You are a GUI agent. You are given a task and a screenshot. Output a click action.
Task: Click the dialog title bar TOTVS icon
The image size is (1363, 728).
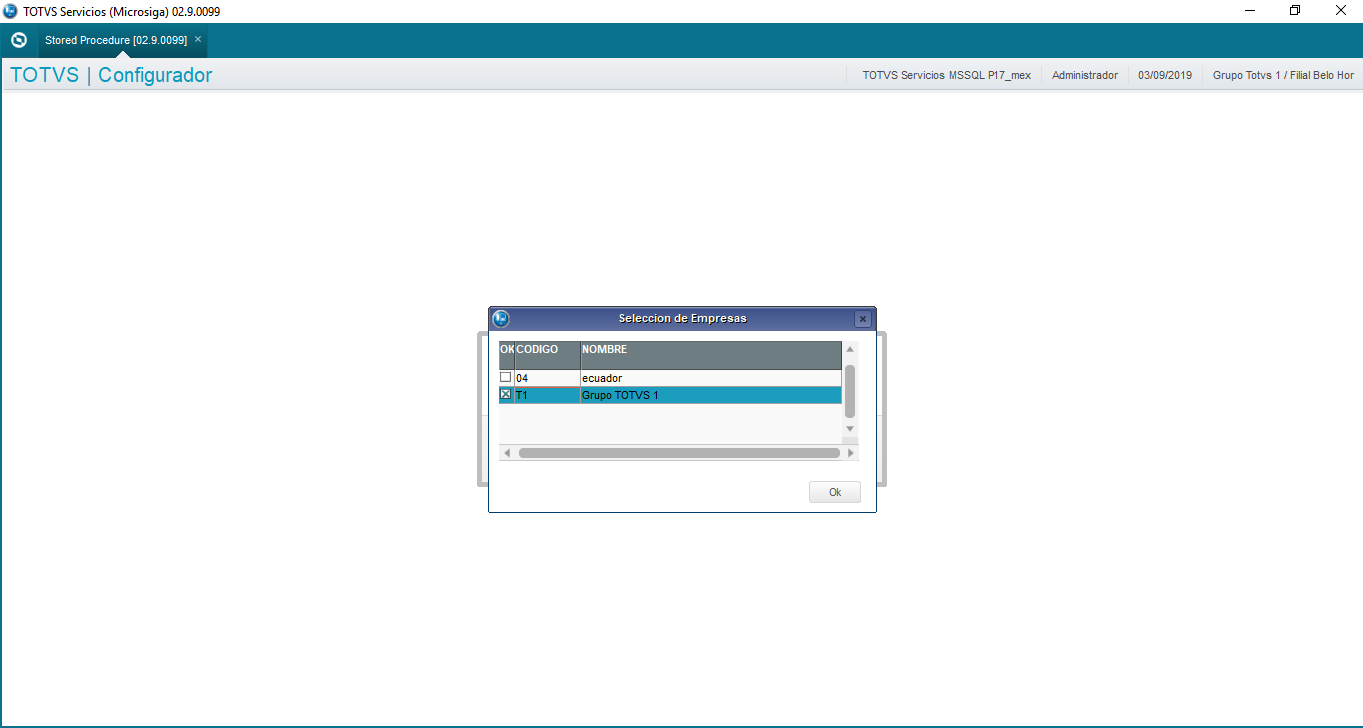[501, 319]
